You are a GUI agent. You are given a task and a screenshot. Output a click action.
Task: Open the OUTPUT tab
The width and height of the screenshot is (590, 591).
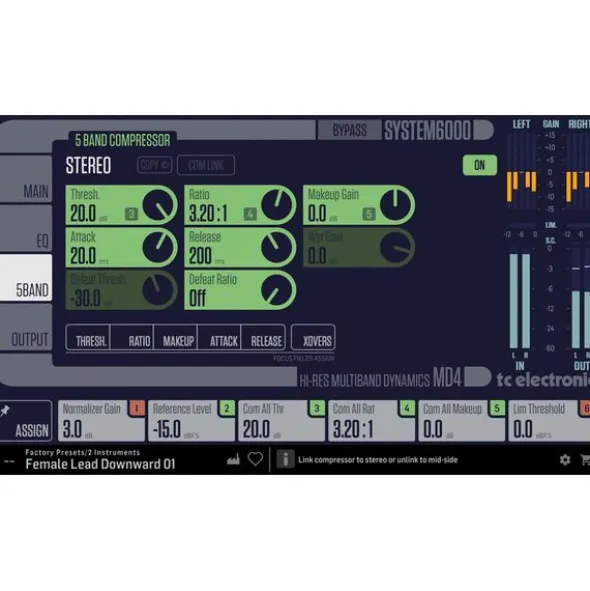[26, 328]
